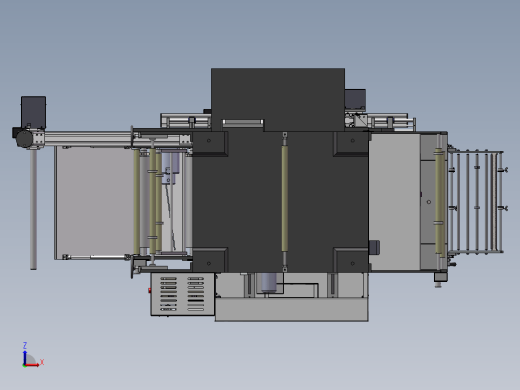Select the white handle bar on the black hood
This screenshot has width=520, height=390.
[x=243, y=122]
